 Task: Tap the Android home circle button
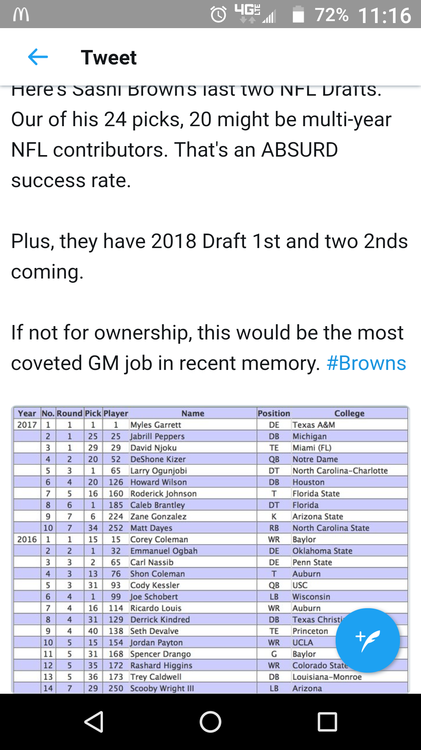point(210,721)
